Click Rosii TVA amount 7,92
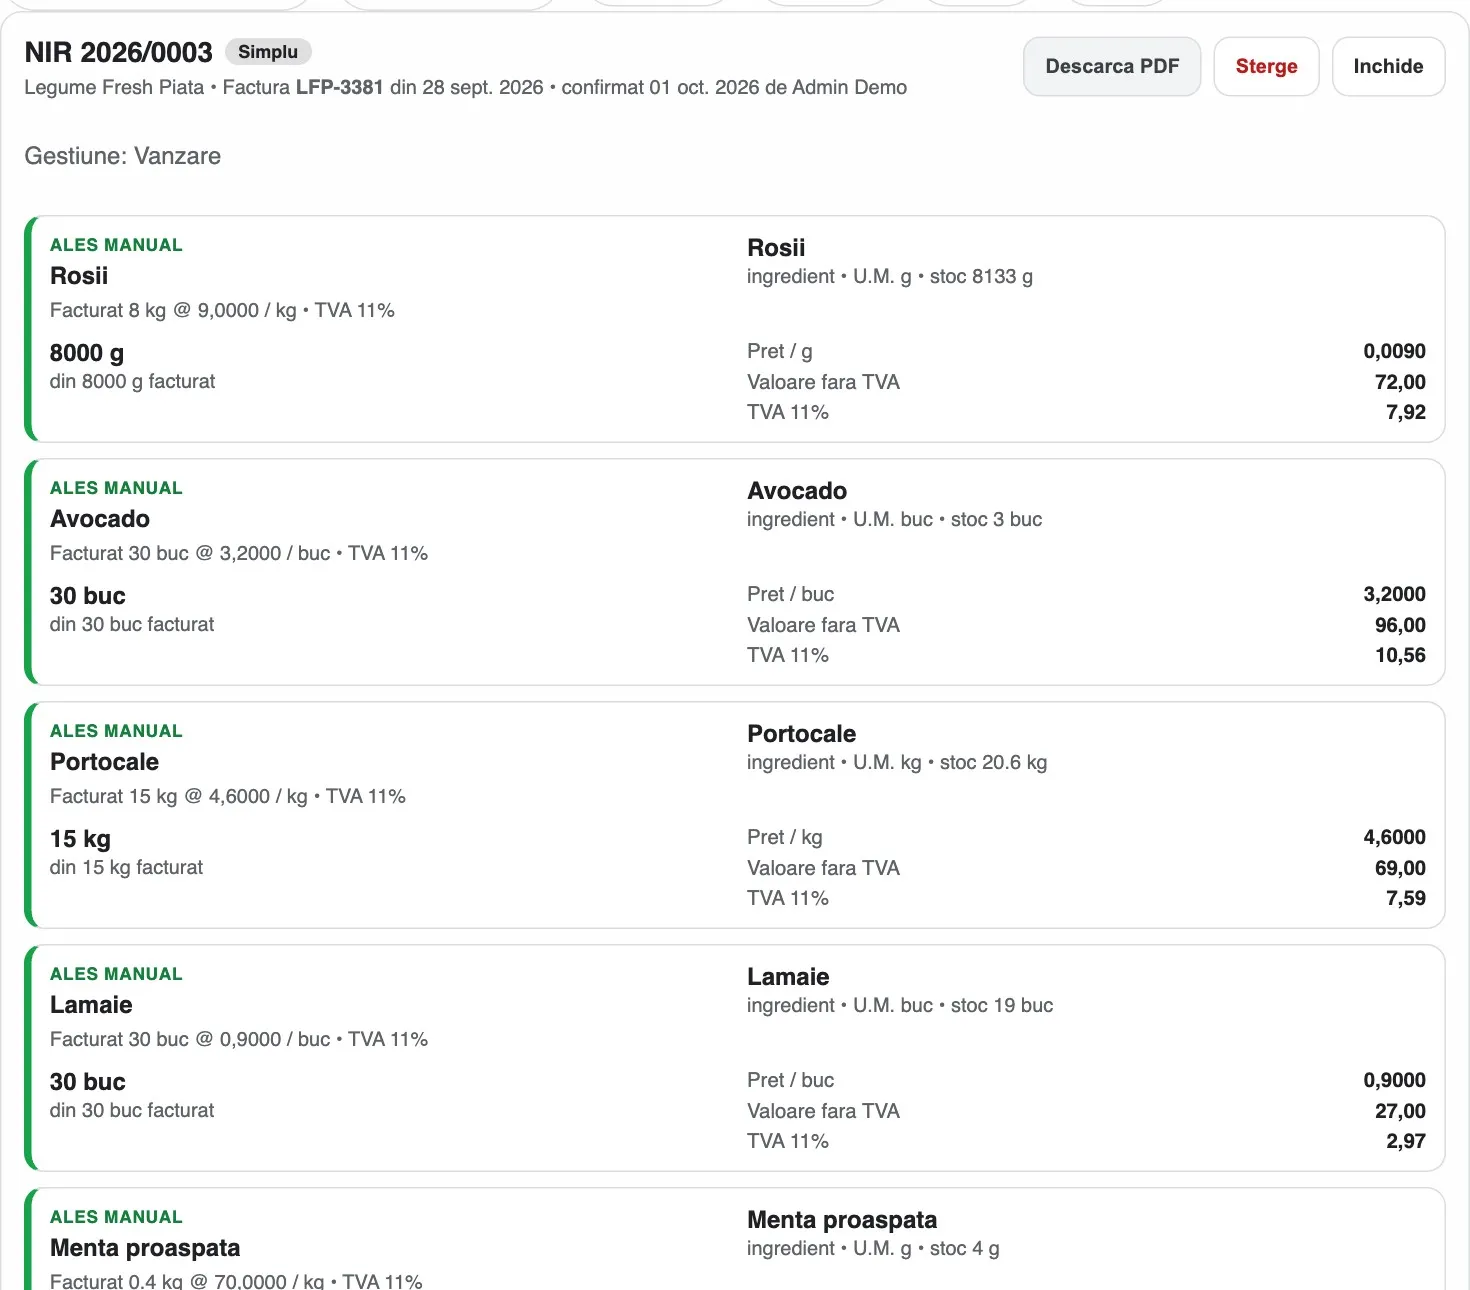 tap(1406, 412)
